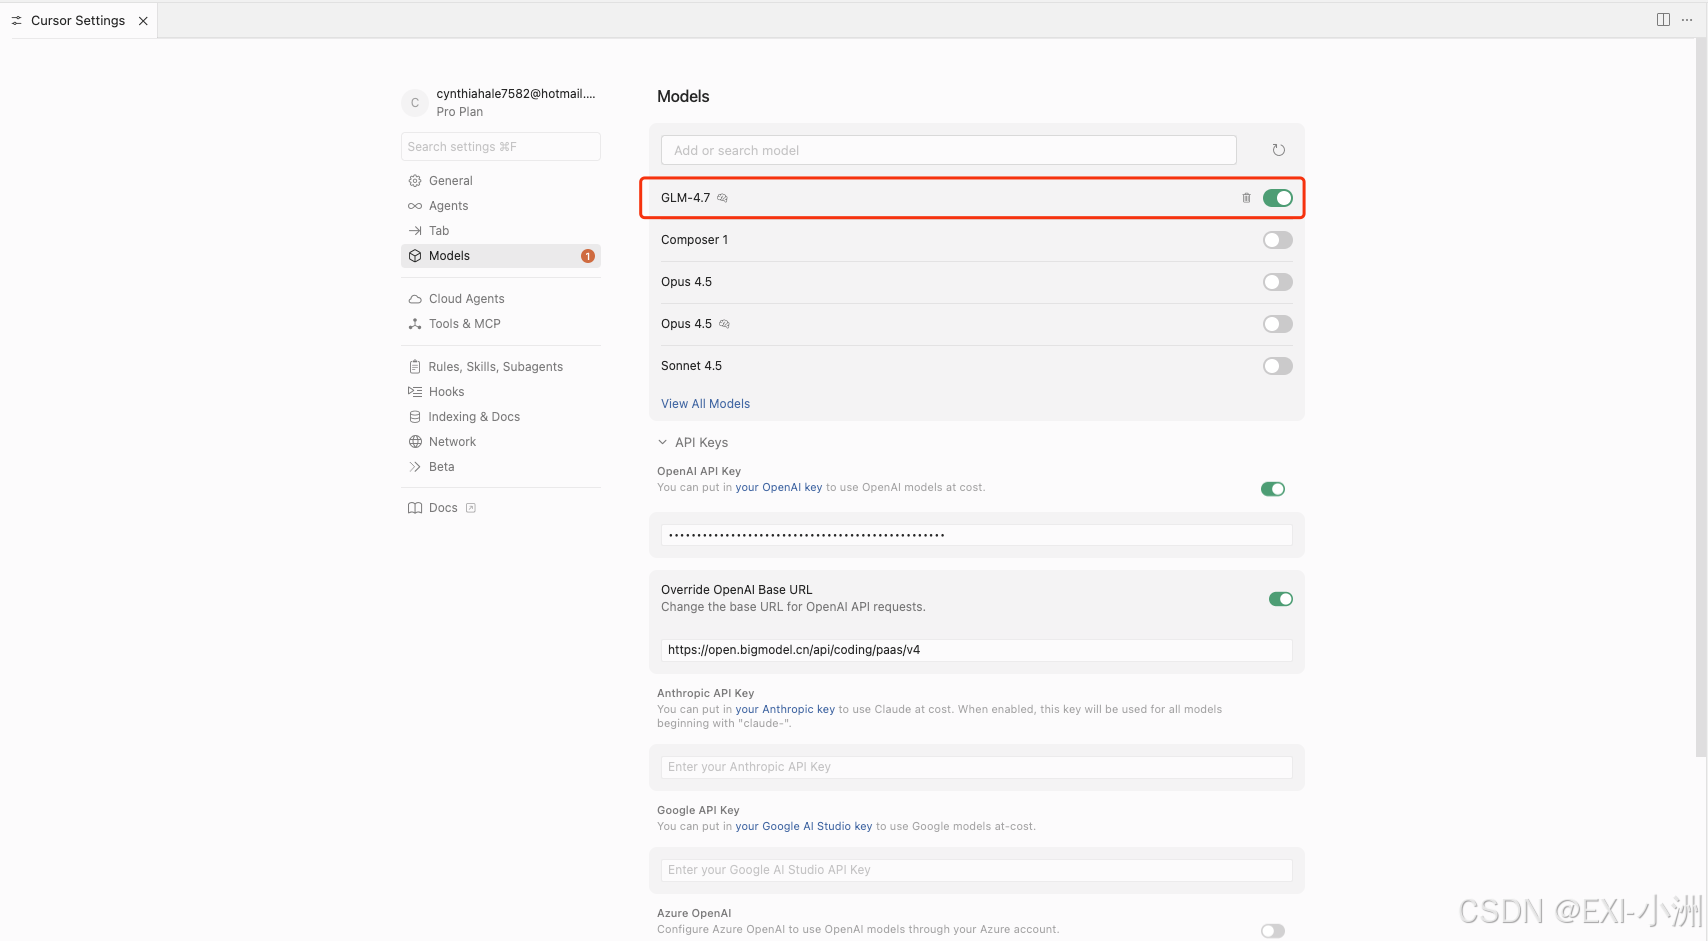
Task: Disable the GLM-4.7 model toggle
Action: click(1278, 198)
